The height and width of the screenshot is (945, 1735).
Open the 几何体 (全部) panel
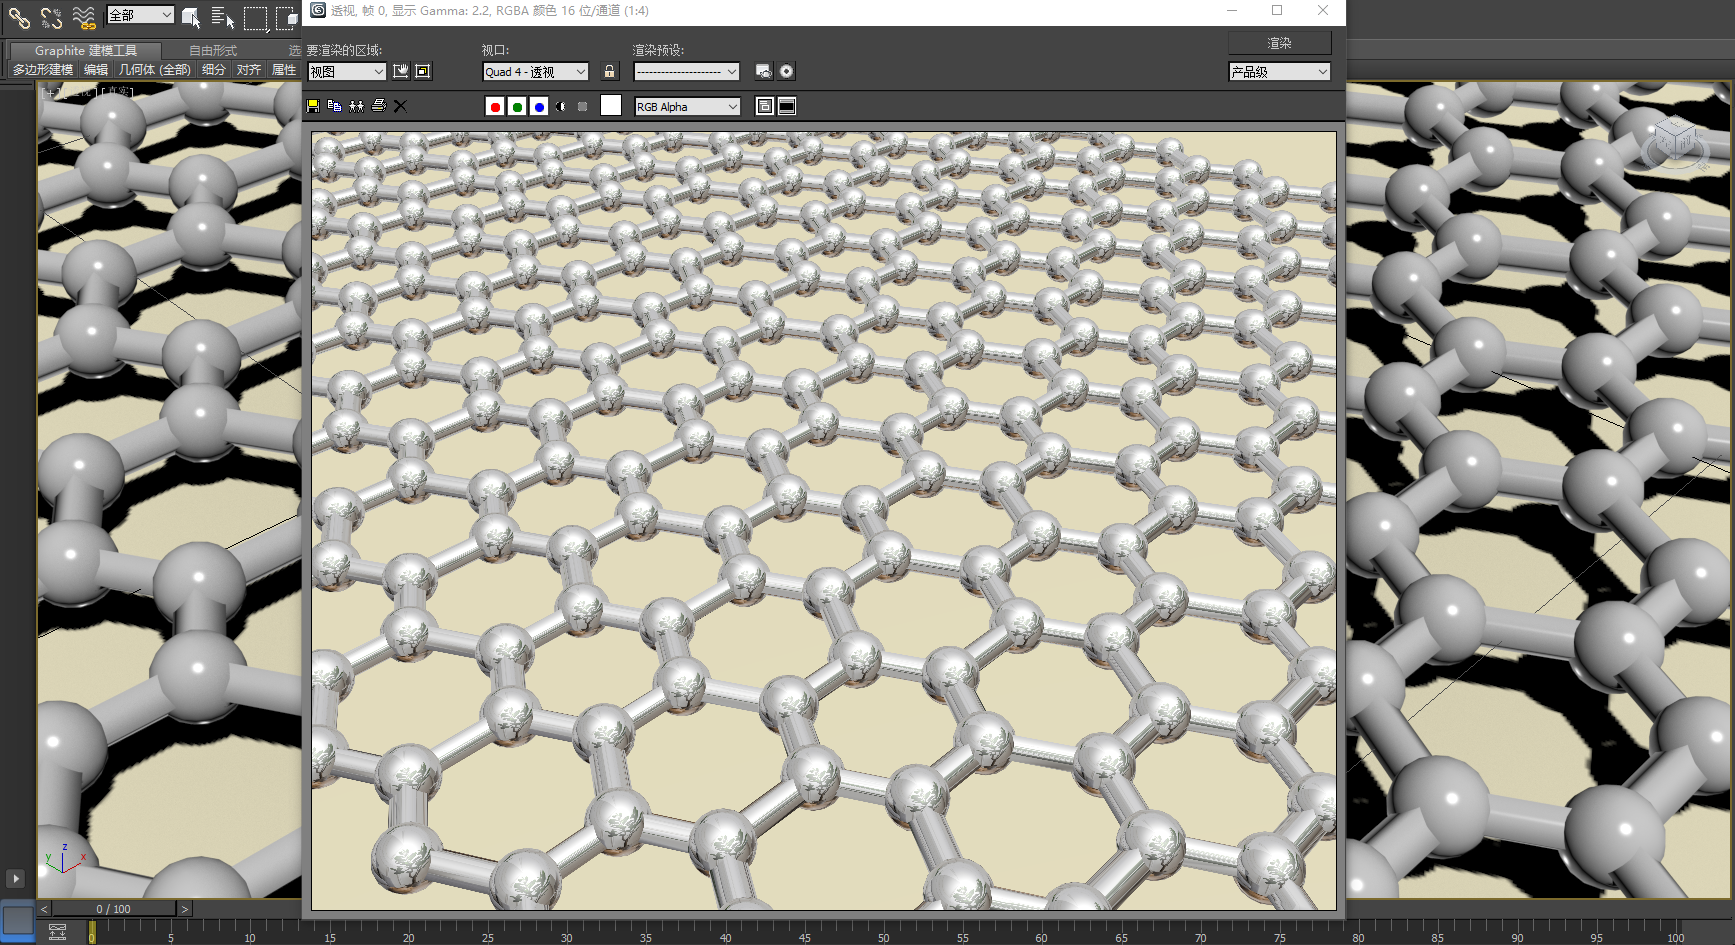tap(154, 70)
